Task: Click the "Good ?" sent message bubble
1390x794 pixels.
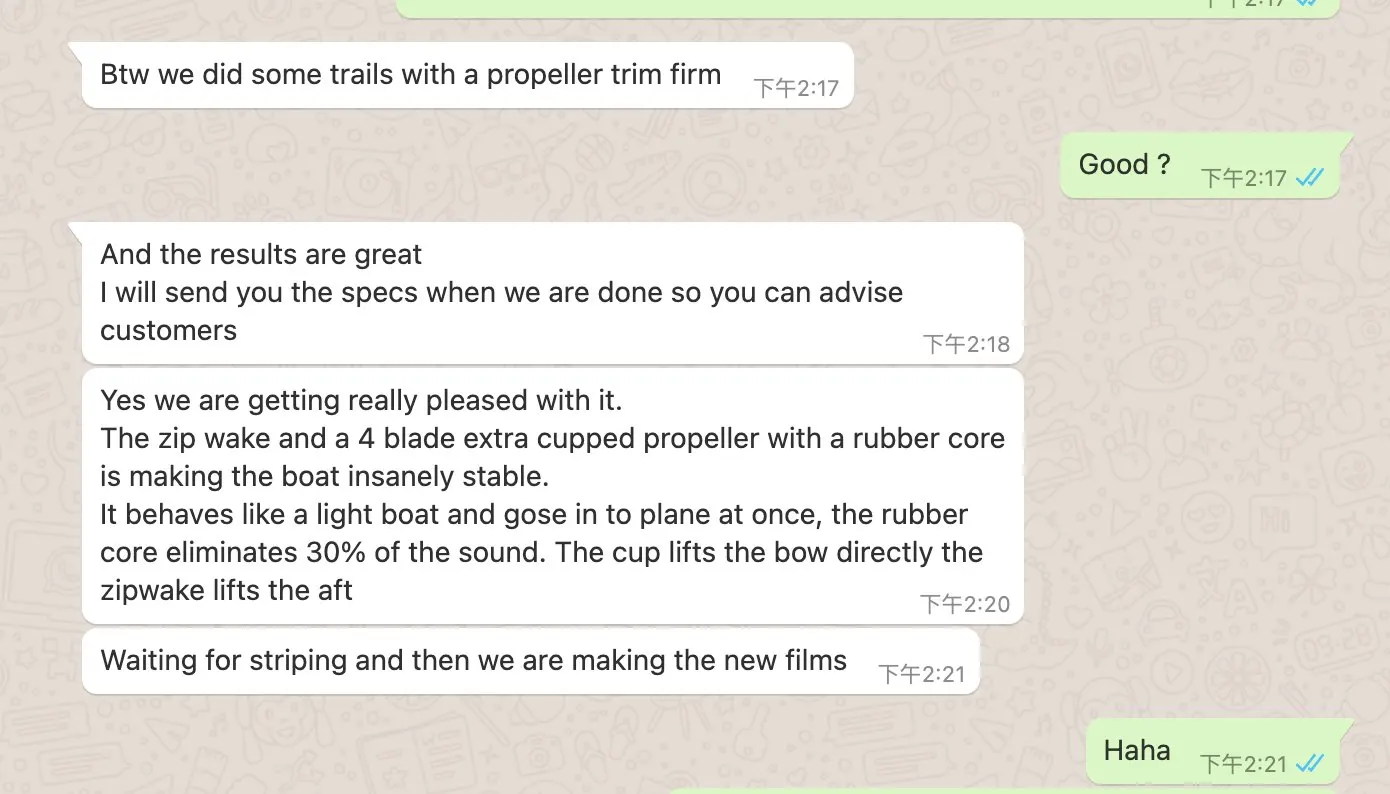Action: [1125, 165]
